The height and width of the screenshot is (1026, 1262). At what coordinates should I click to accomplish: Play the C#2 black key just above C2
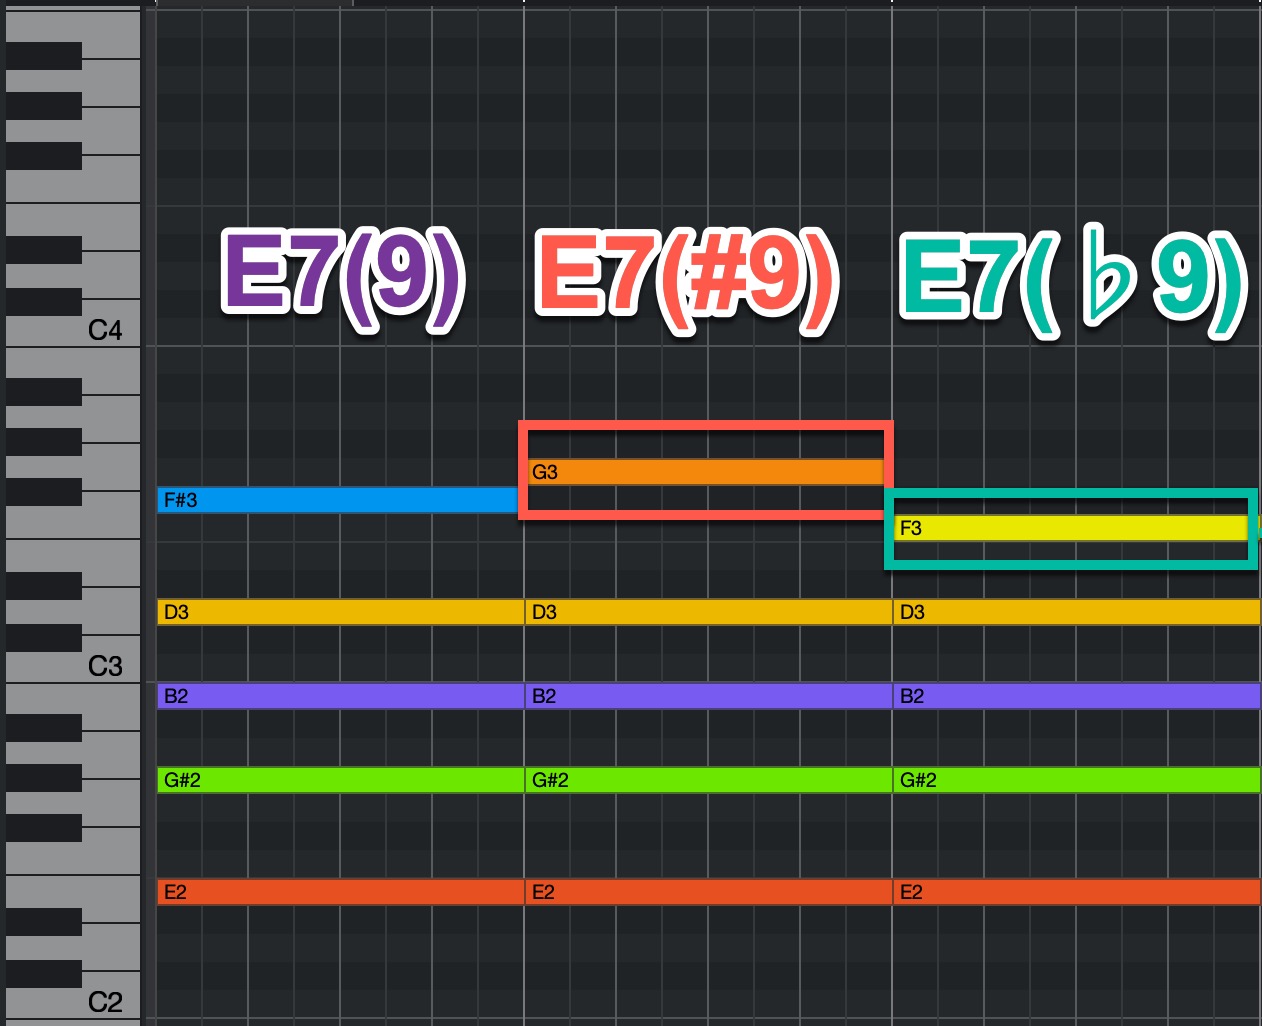[x=44, y=973]
